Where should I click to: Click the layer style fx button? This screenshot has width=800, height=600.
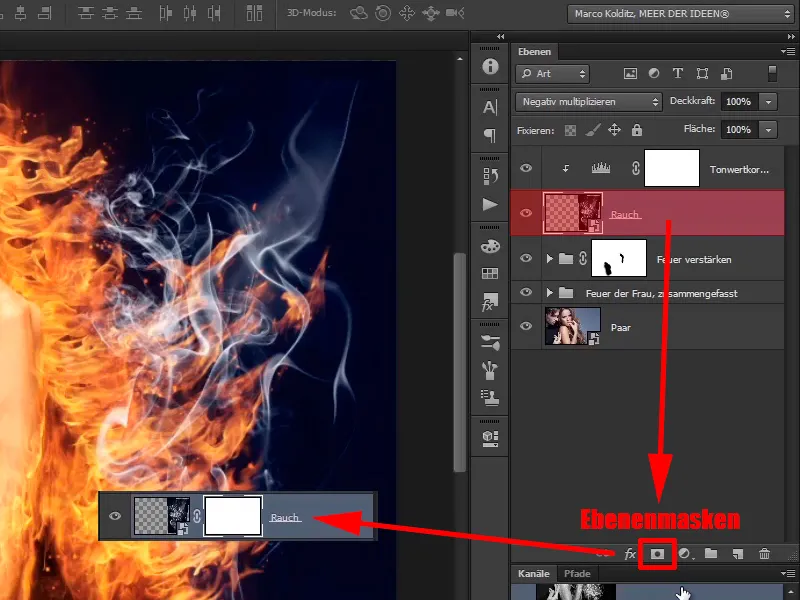(630, 554)
